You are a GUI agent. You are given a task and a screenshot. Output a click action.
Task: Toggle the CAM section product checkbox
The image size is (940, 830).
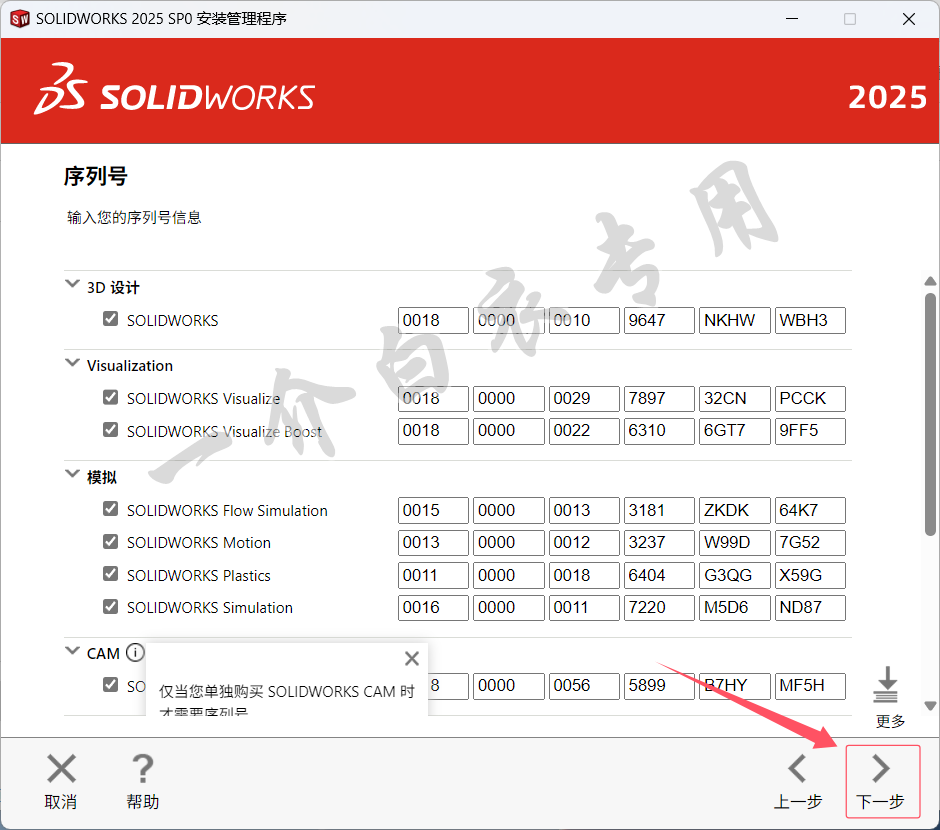pyautogui.click(x=110, y=684)
